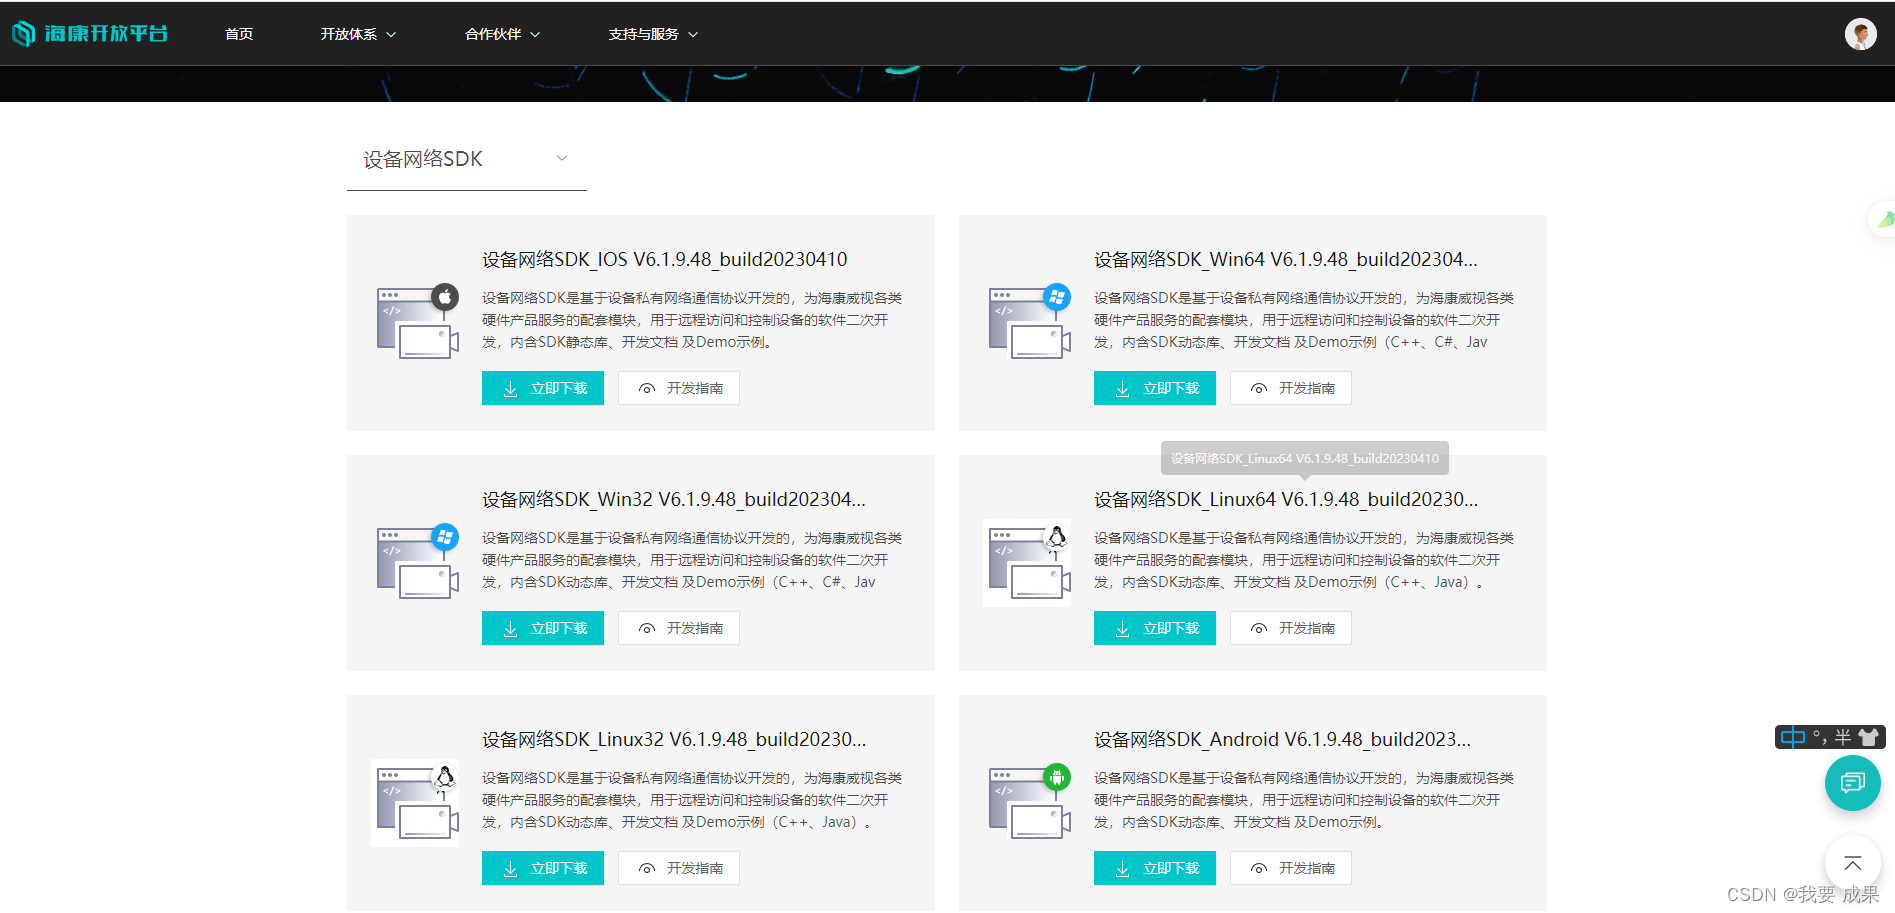Image resolution: width=1895 pixels, height=913 pixels.
Task: Click the Win32 SDK package icon
Action: pyautogui.click(x=417, y=562)
